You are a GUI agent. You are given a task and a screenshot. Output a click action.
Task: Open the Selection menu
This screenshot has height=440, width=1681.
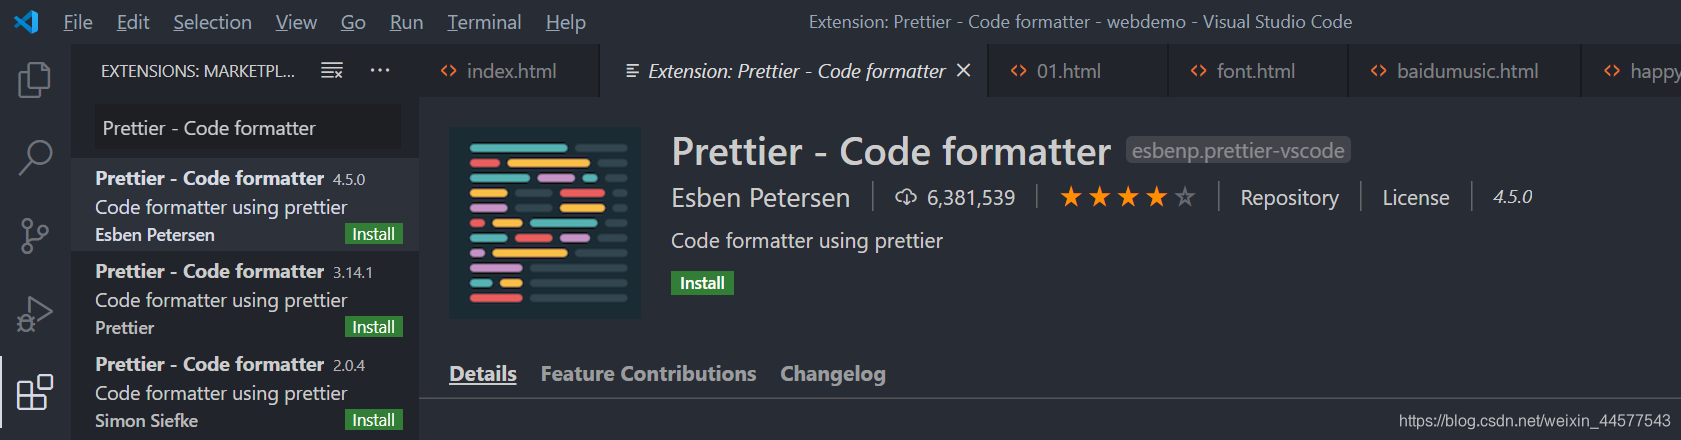(x=212, y=22)
